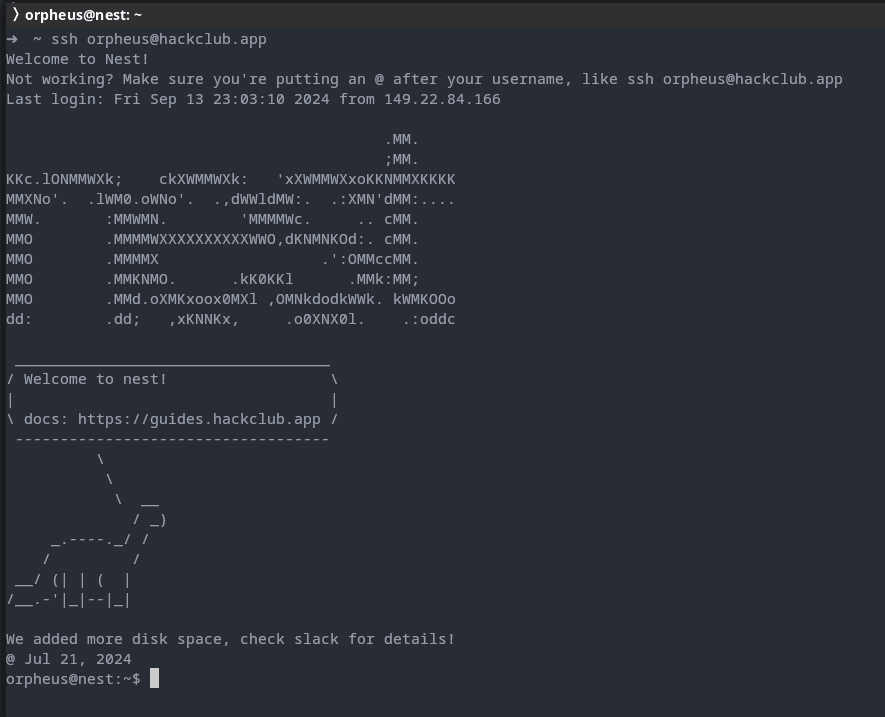Click the ssh orpheus@hackclub.app command text
Image resolution: width=885 pixels, height=717 pixels.
(159, 40)
